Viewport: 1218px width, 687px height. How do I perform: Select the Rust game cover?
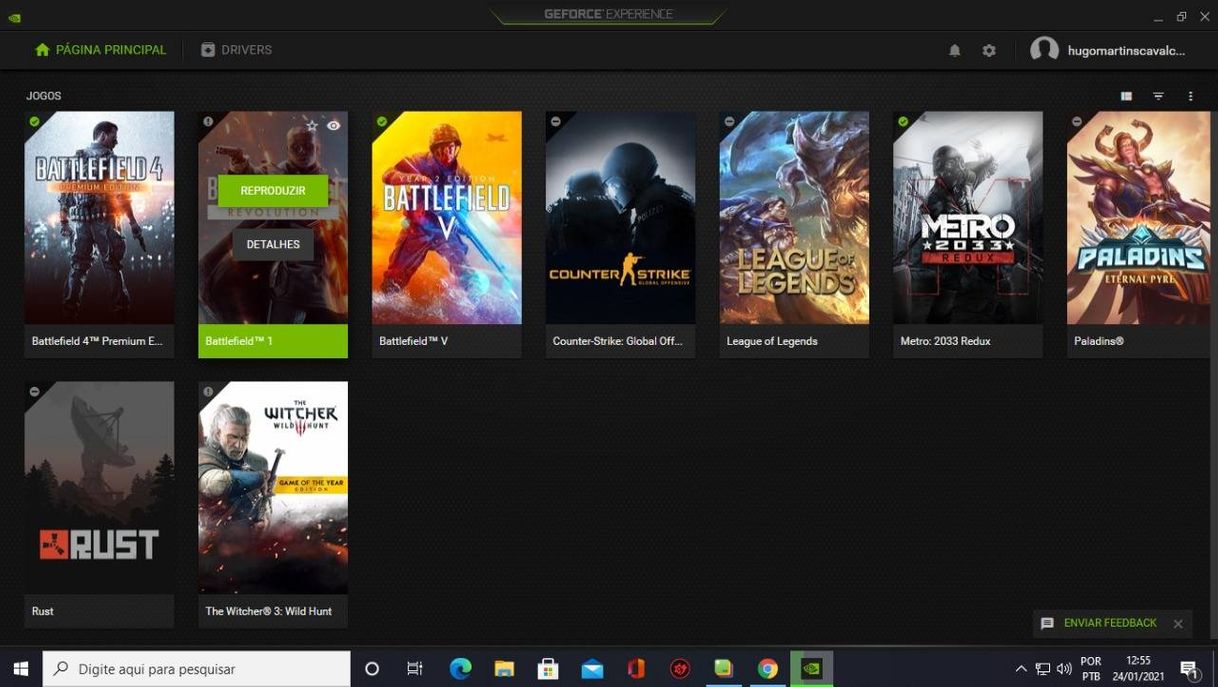[x=99, y=488]
